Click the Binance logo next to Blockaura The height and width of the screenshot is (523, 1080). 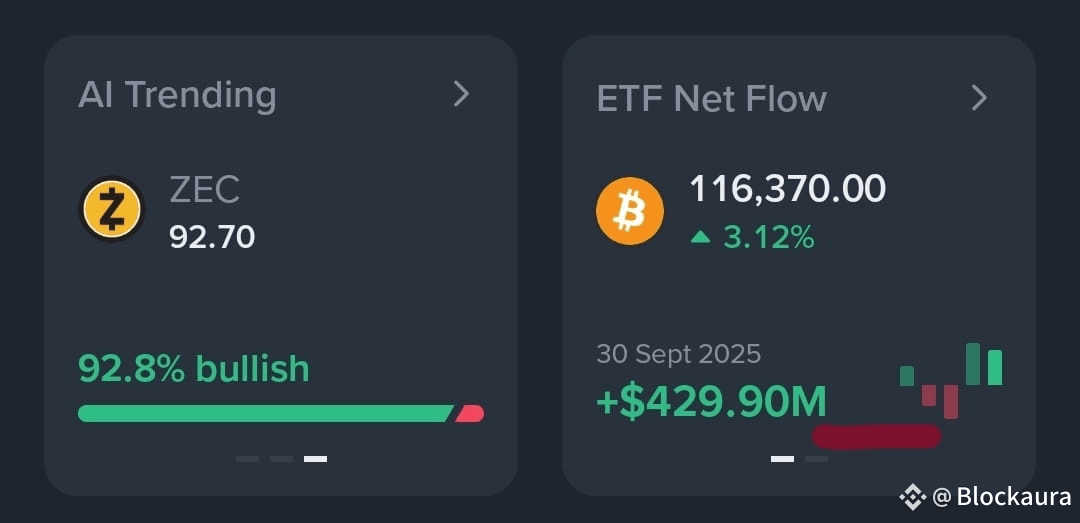[912, 497]
